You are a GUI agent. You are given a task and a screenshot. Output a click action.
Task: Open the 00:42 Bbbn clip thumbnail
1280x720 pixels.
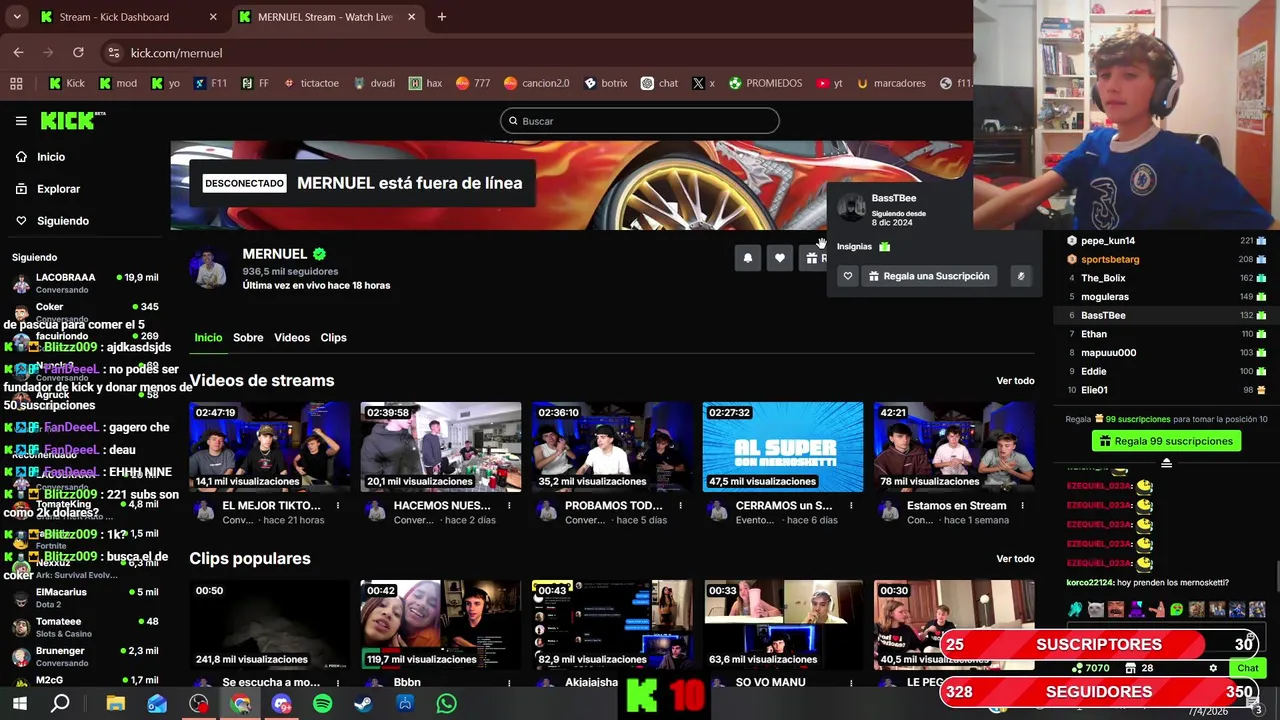[x=440, y=625]
